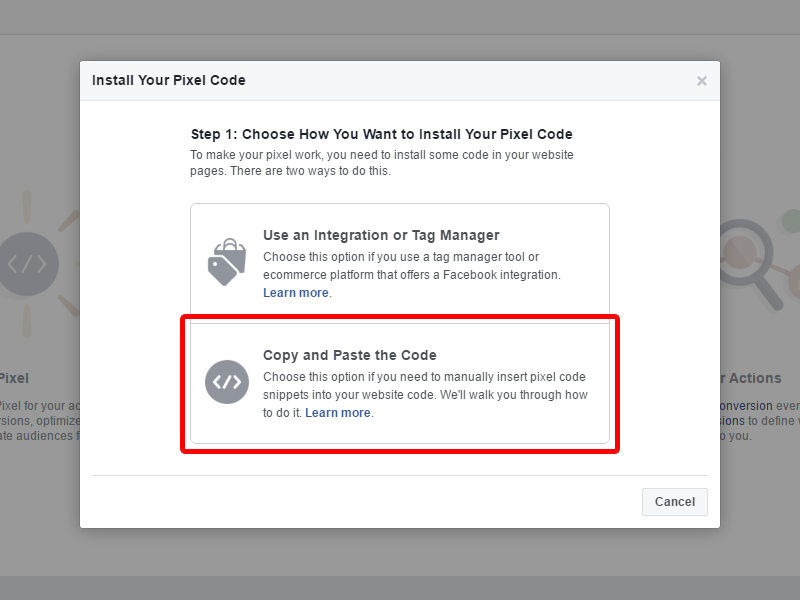Open Learn more link for tag manager
Screen dimensions: 800x600
[x=295, y=293]
